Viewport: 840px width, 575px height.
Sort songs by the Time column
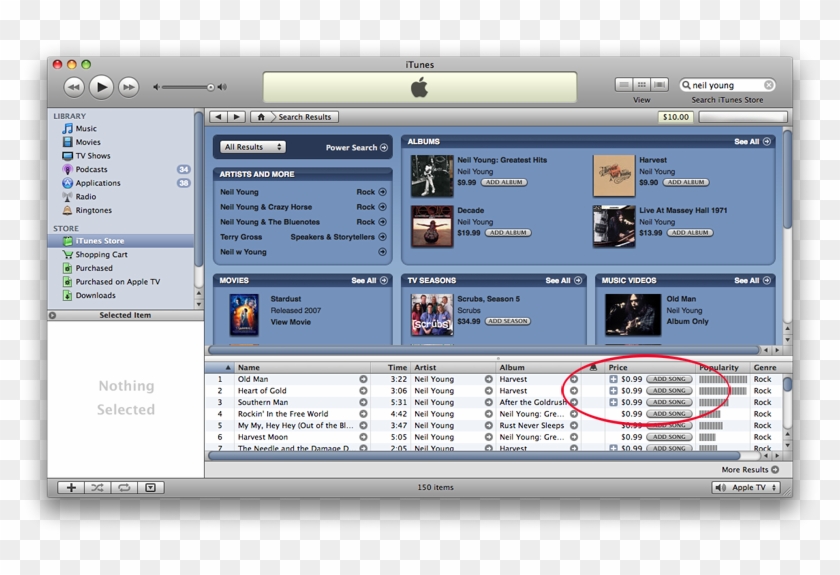click(391, 368)
